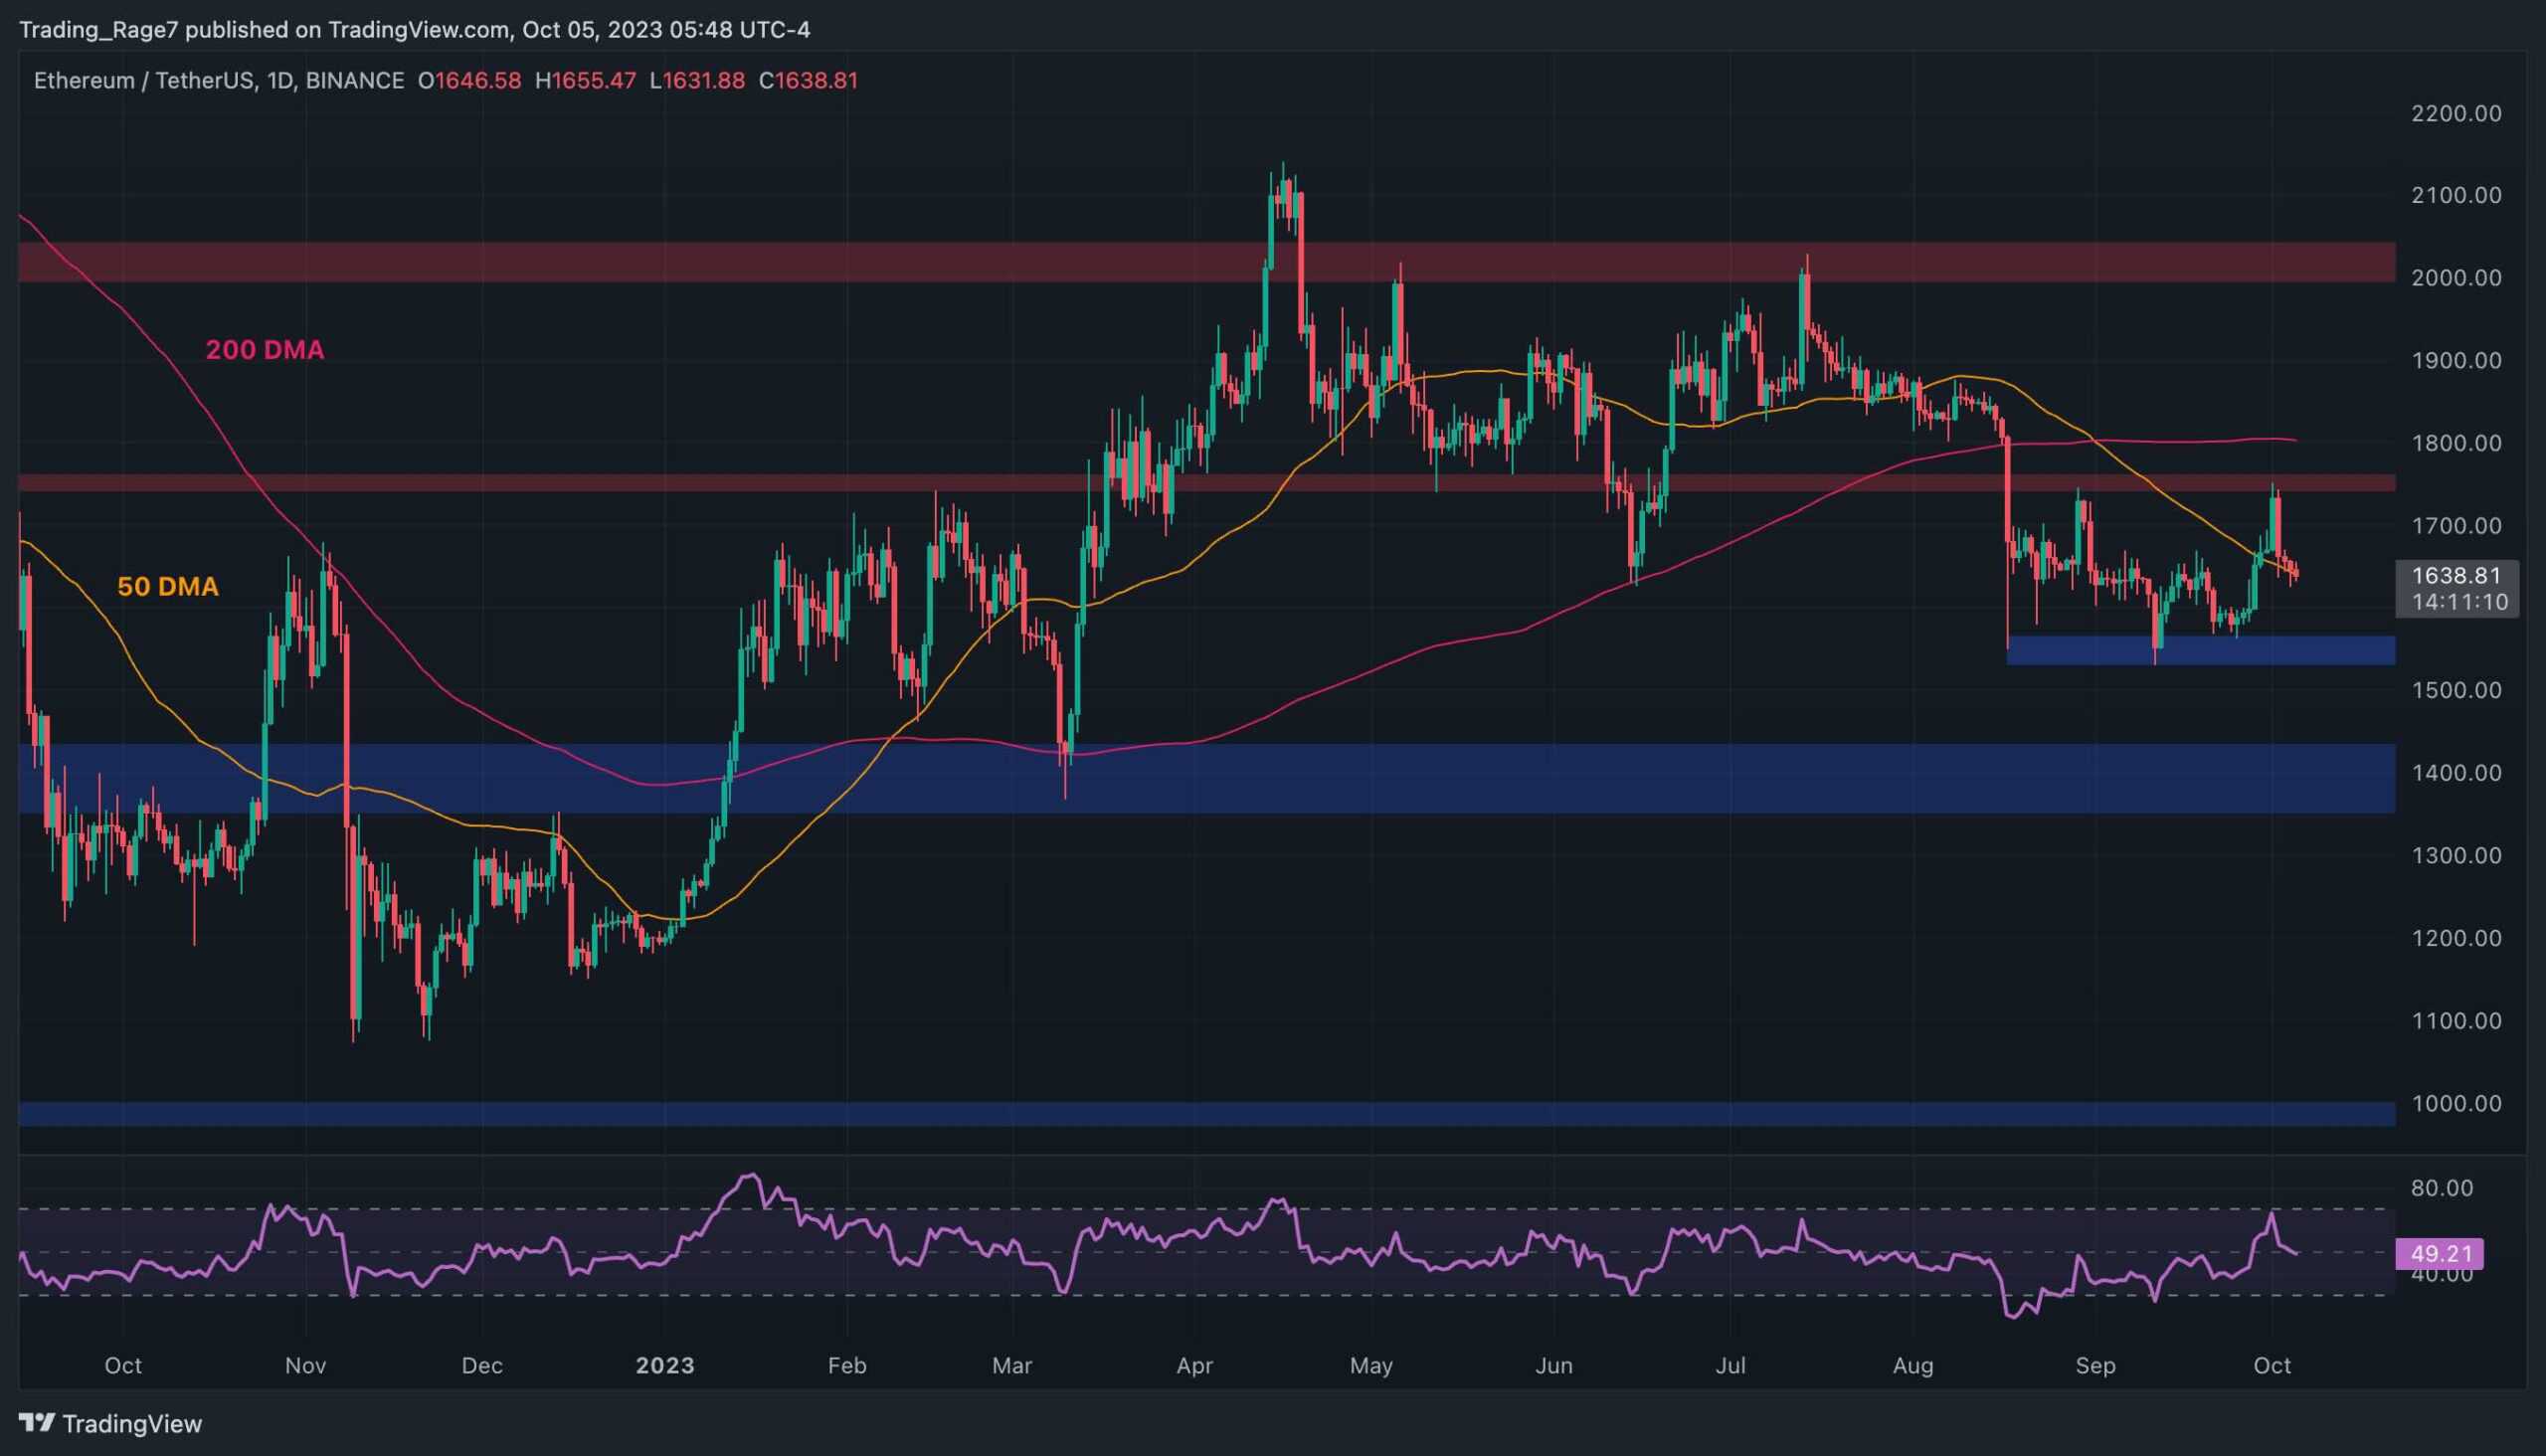Click the 1400.00 price axis label

click(x=2456, y=773)
